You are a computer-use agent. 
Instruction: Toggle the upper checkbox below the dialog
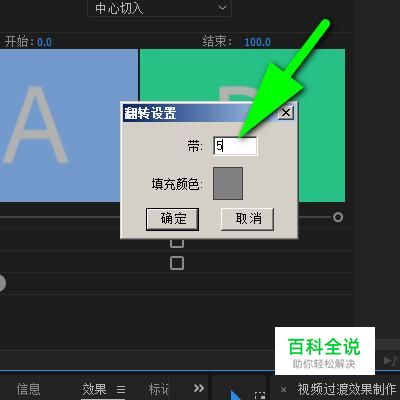pyautogui.click(x=177, y=243)
